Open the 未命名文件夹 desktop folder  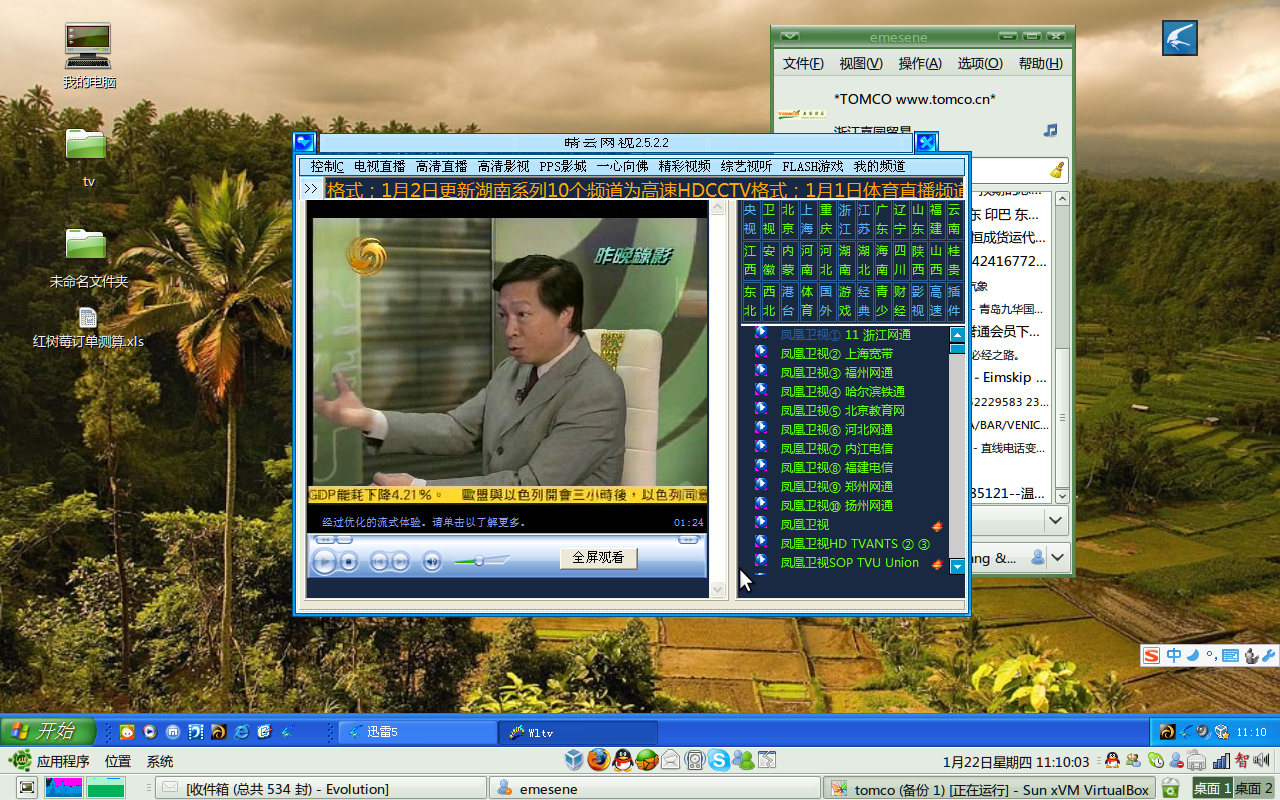(88, 257)
